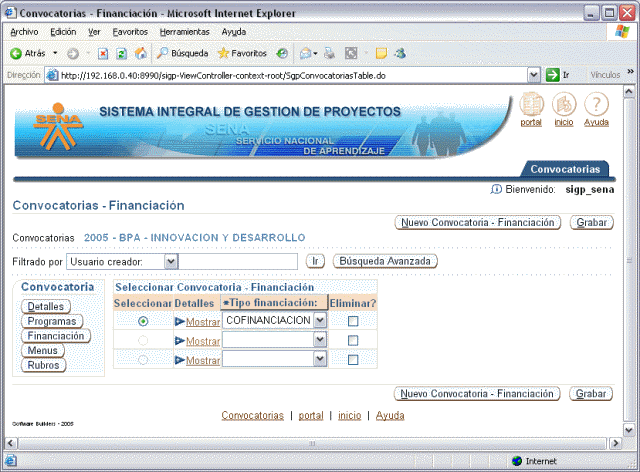
Task: Open the Ver menu
Action: tap(94, 32)
